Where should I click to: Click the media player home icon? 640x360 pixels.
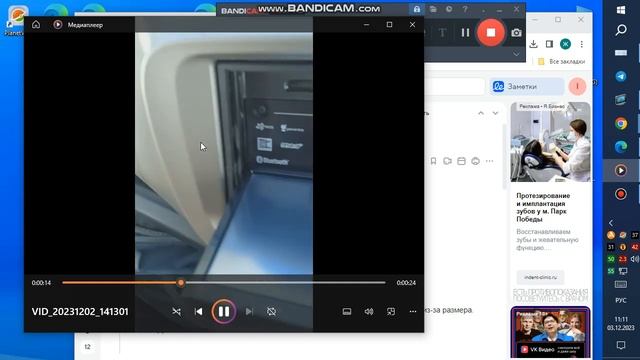click(x=36, y=24)
